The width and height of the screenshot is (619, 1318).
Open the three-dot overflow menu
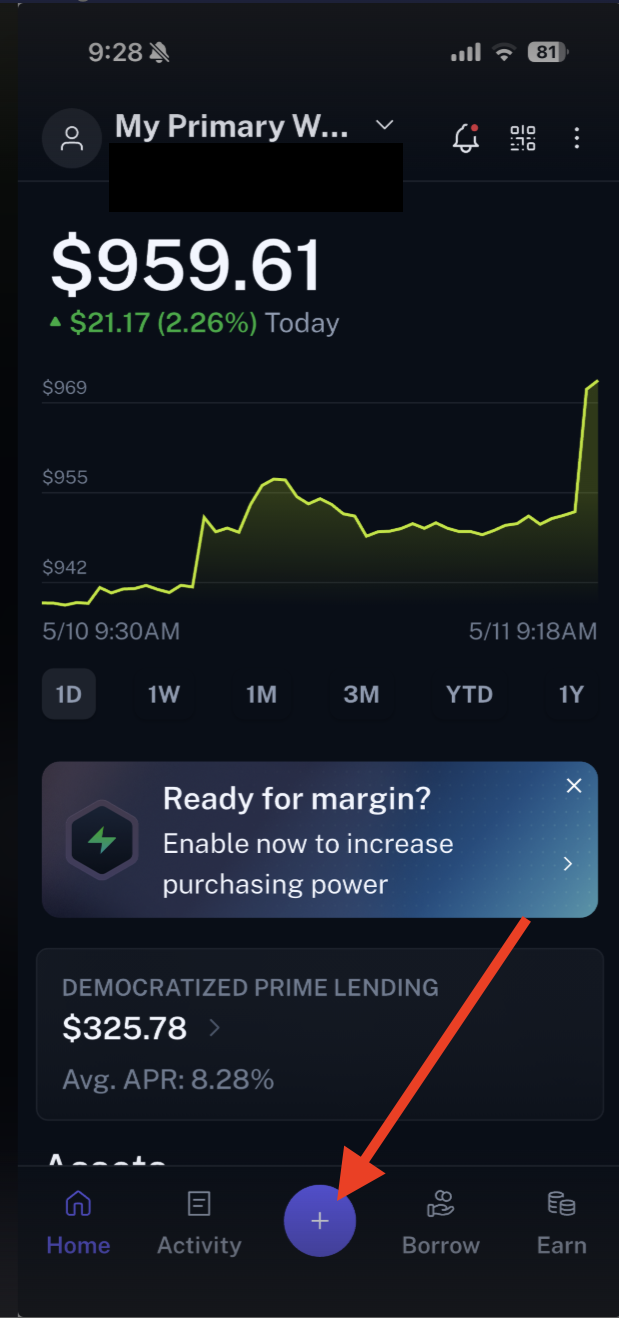pos(577,138)
